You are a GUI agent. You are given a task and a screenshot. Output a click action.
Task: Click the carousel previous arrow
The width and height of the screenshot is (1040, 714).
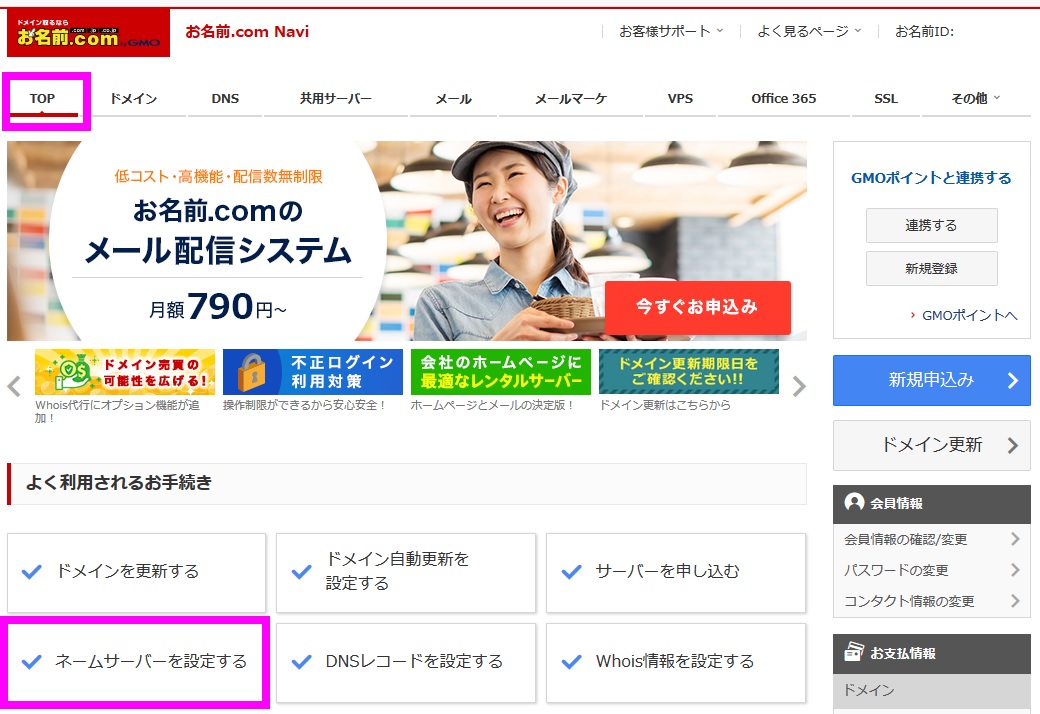[15, 386]
